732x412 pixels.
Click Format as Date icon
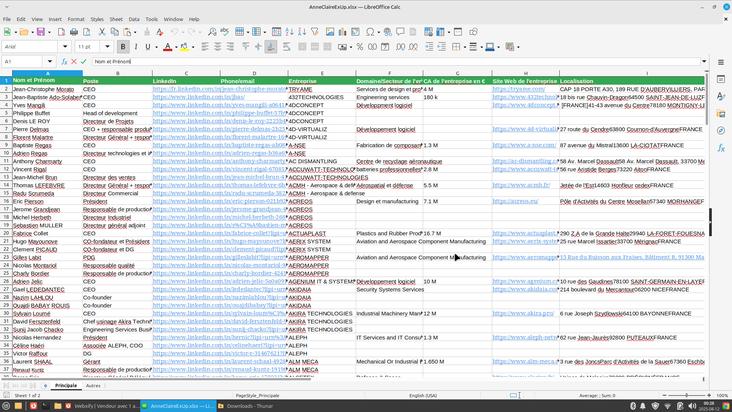385,47
